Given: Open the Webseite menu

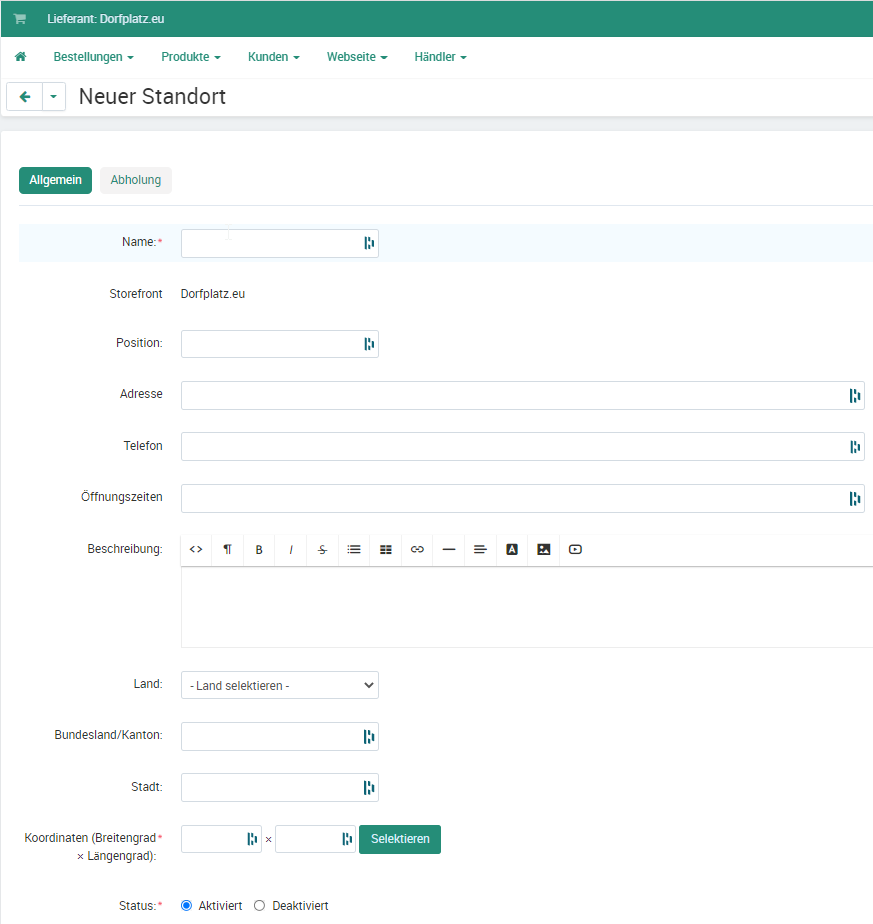Looking at the screenshot, I should coord(357,57).
